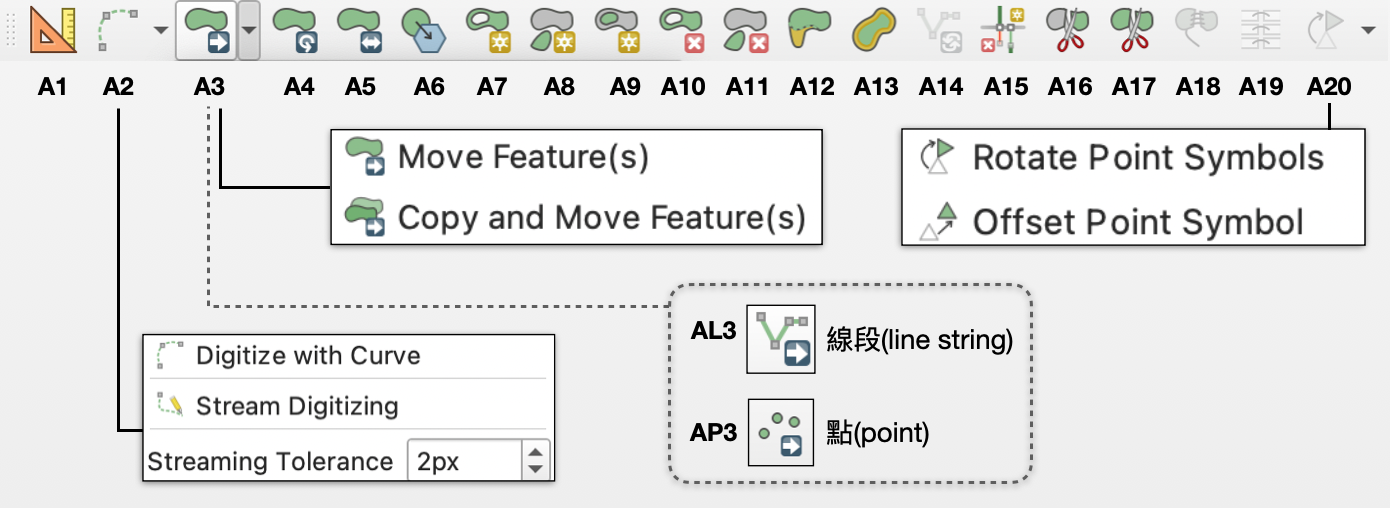Open the dropdown arrow beside Move Feature
The height and width of the screenshot is (508, 1390).
[249, 30]
